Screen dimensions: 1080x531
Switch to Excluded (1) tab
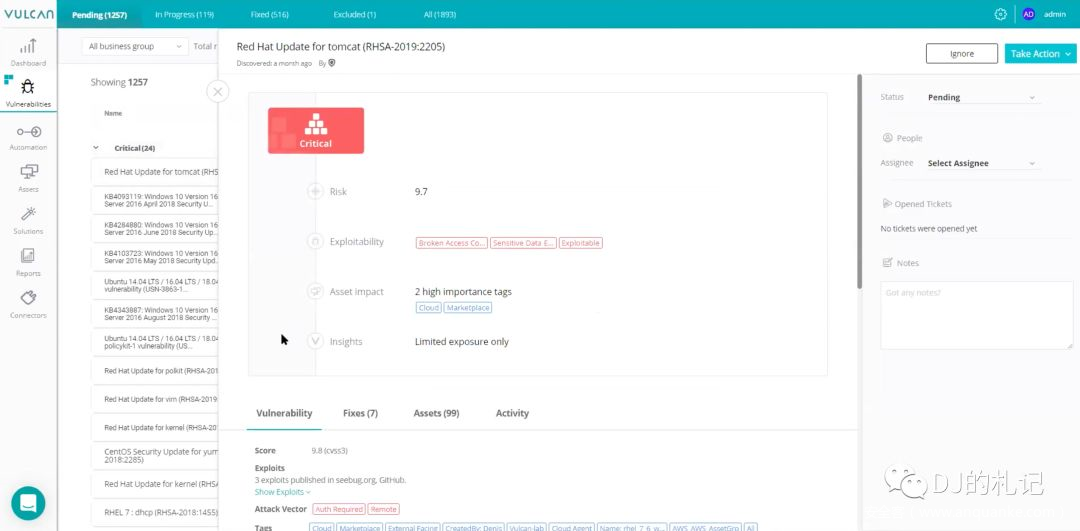[355, 14]
